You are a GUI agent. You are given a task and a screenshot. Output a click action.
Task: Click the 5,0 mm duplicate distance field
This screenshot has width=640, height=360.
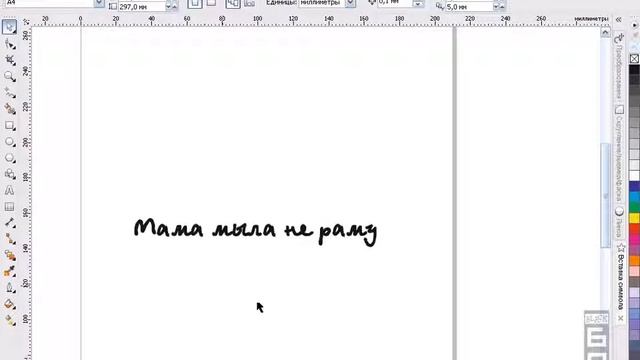(x=469, y=7)
